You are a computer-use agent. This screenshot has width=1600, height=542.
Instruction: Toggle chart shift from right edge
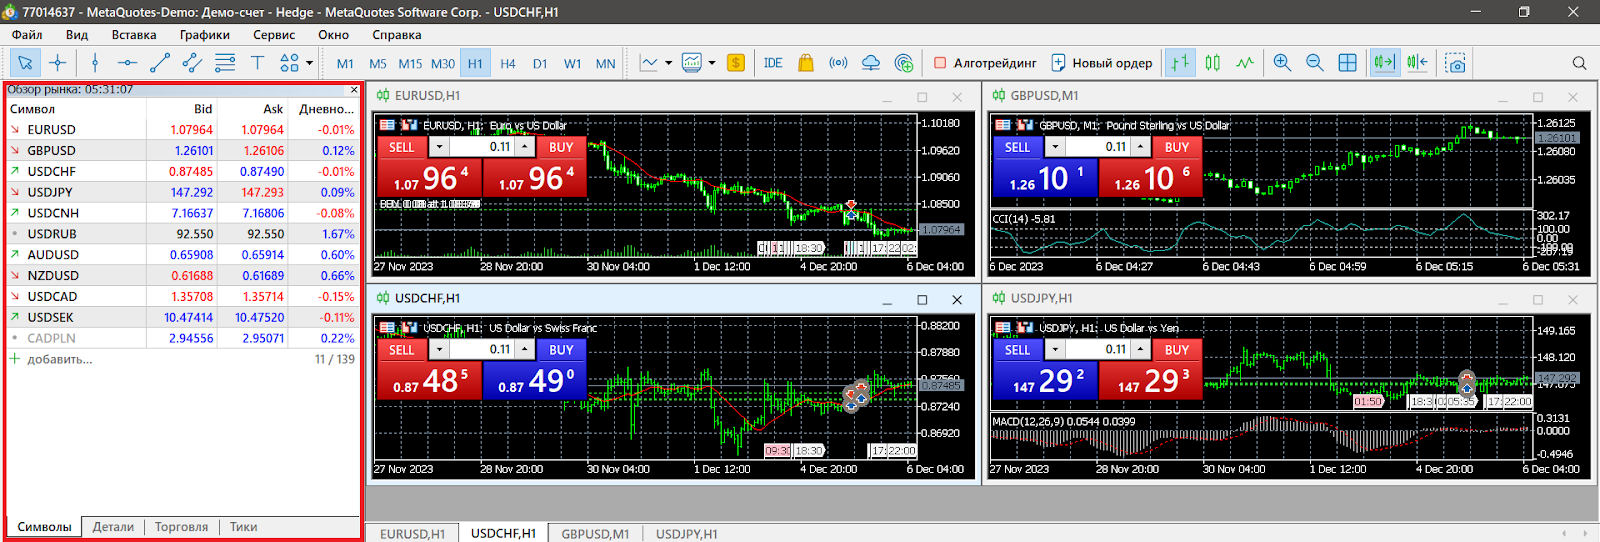tap(1417, 63)
